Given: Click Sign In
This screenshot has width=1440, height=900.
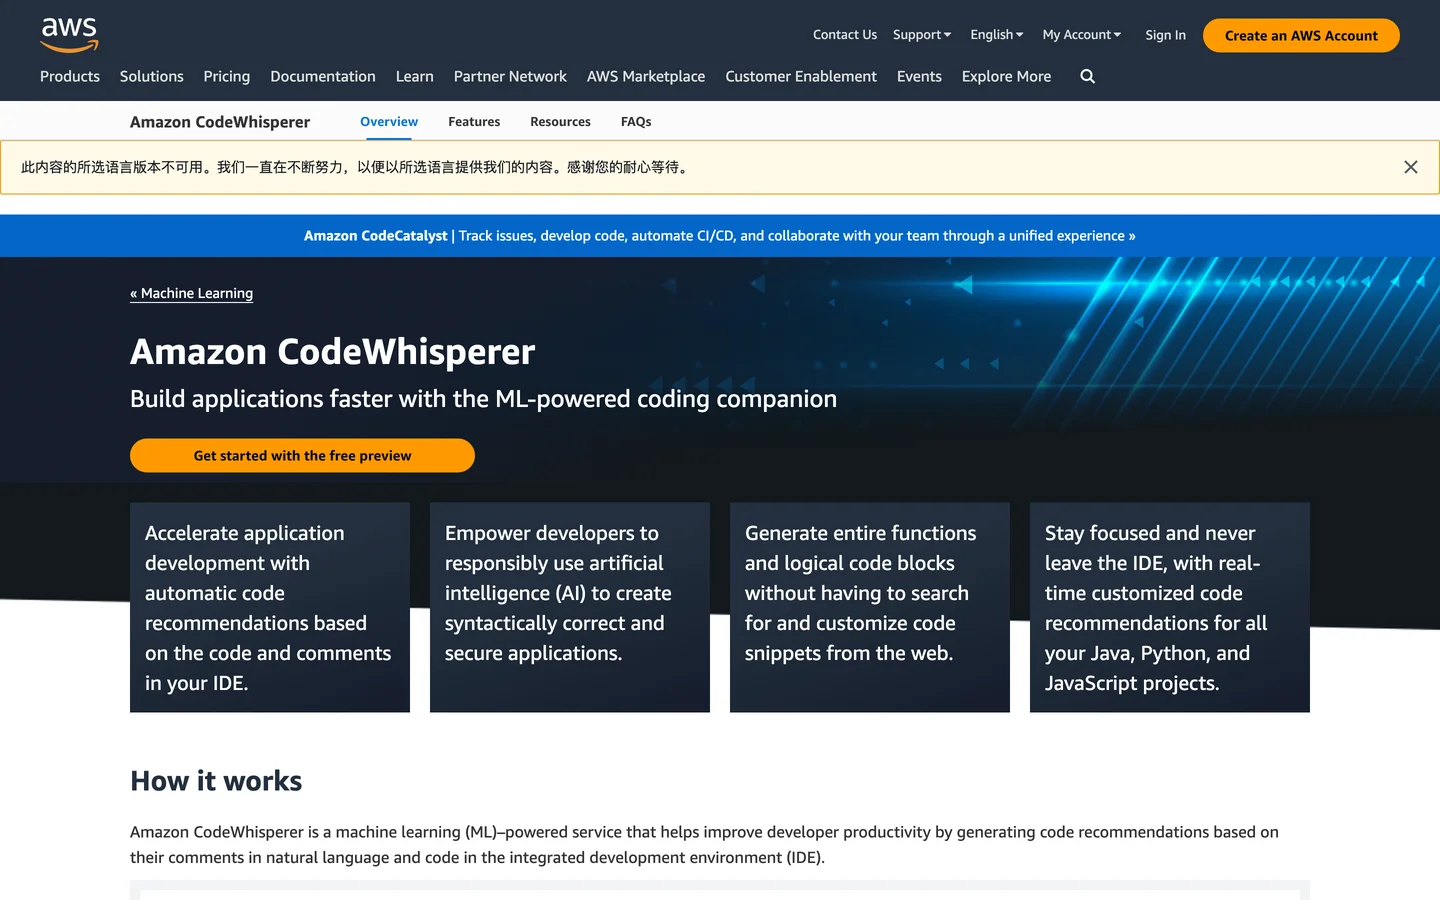Looking at the screenshot, I should coord(1166,35).
